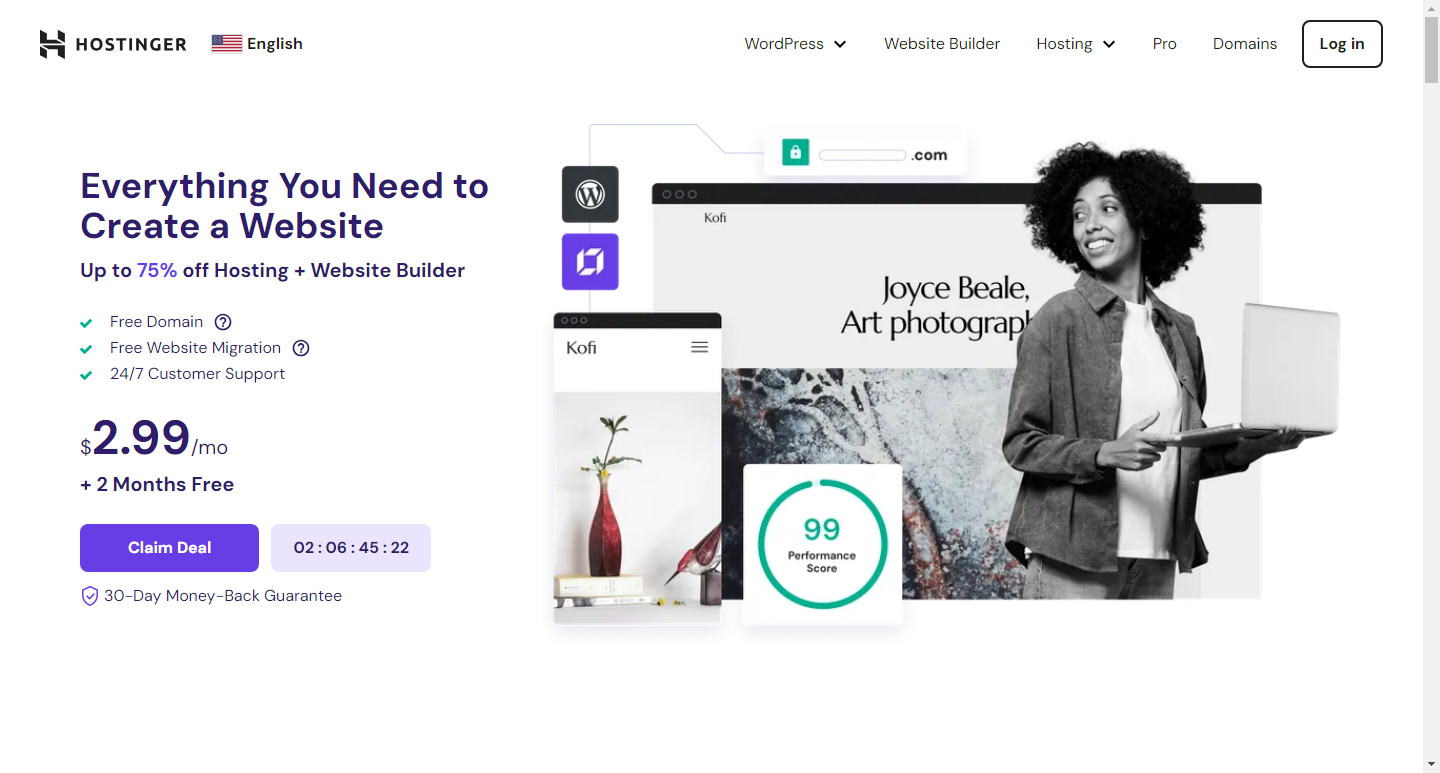Click the Free Domain text

[x=156, y=322]
